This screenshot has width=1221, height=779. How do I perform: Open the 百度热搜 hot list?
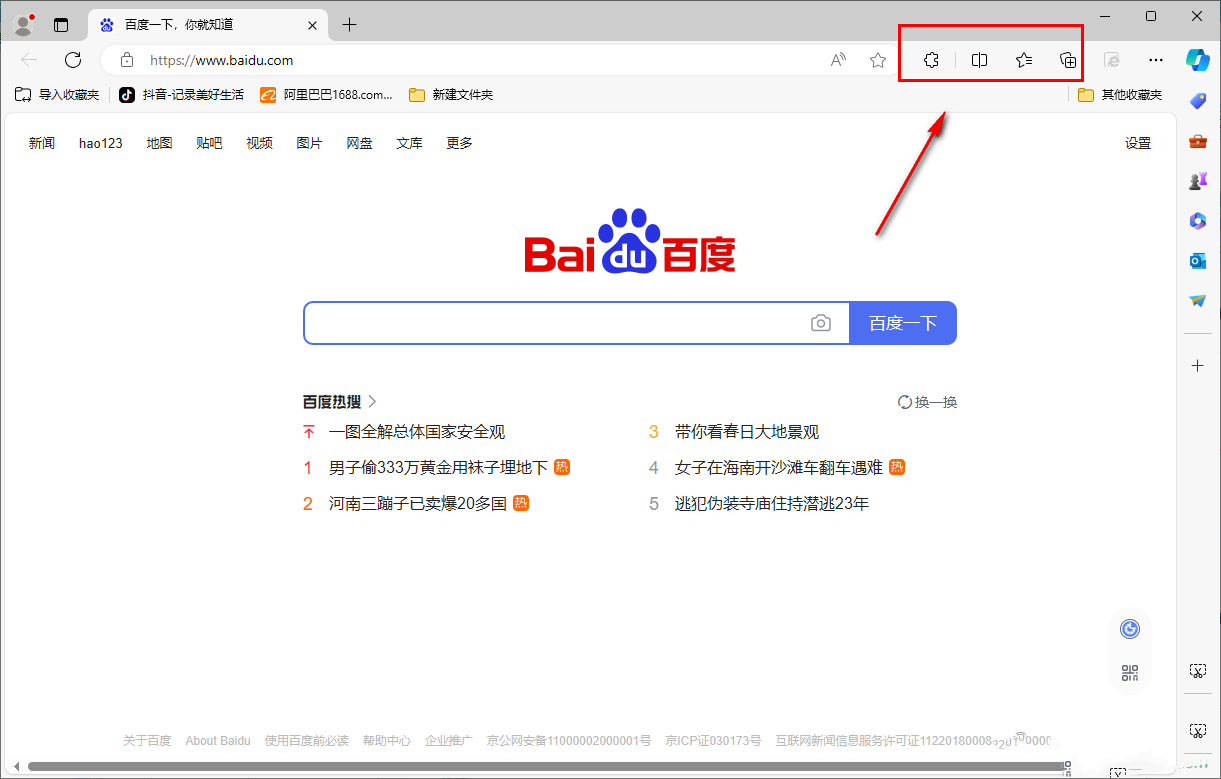tap(340, 402)
